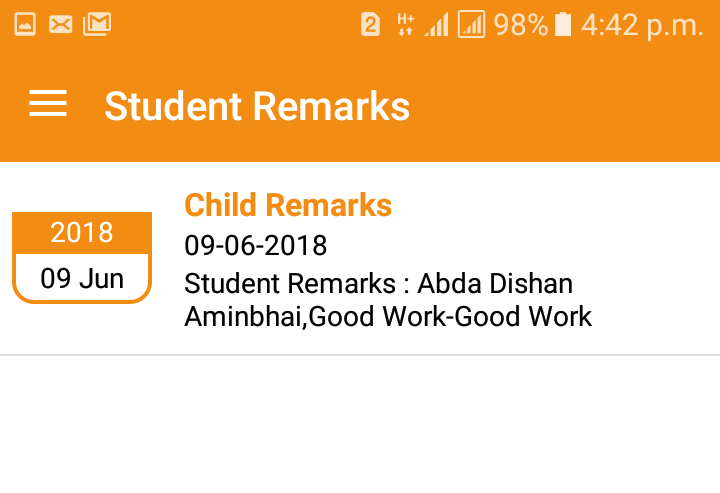Open the hamburger navigation menu
The image size is (720, 493).
(x=48, y=105)
